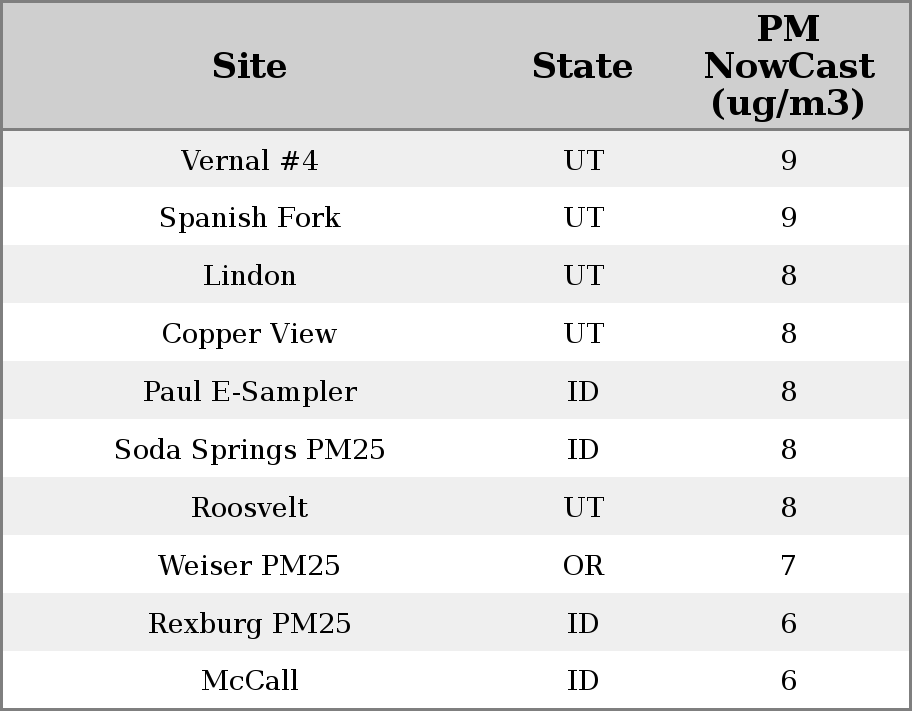Select the Paul E-Sampler row name

[x=249, y=392]
